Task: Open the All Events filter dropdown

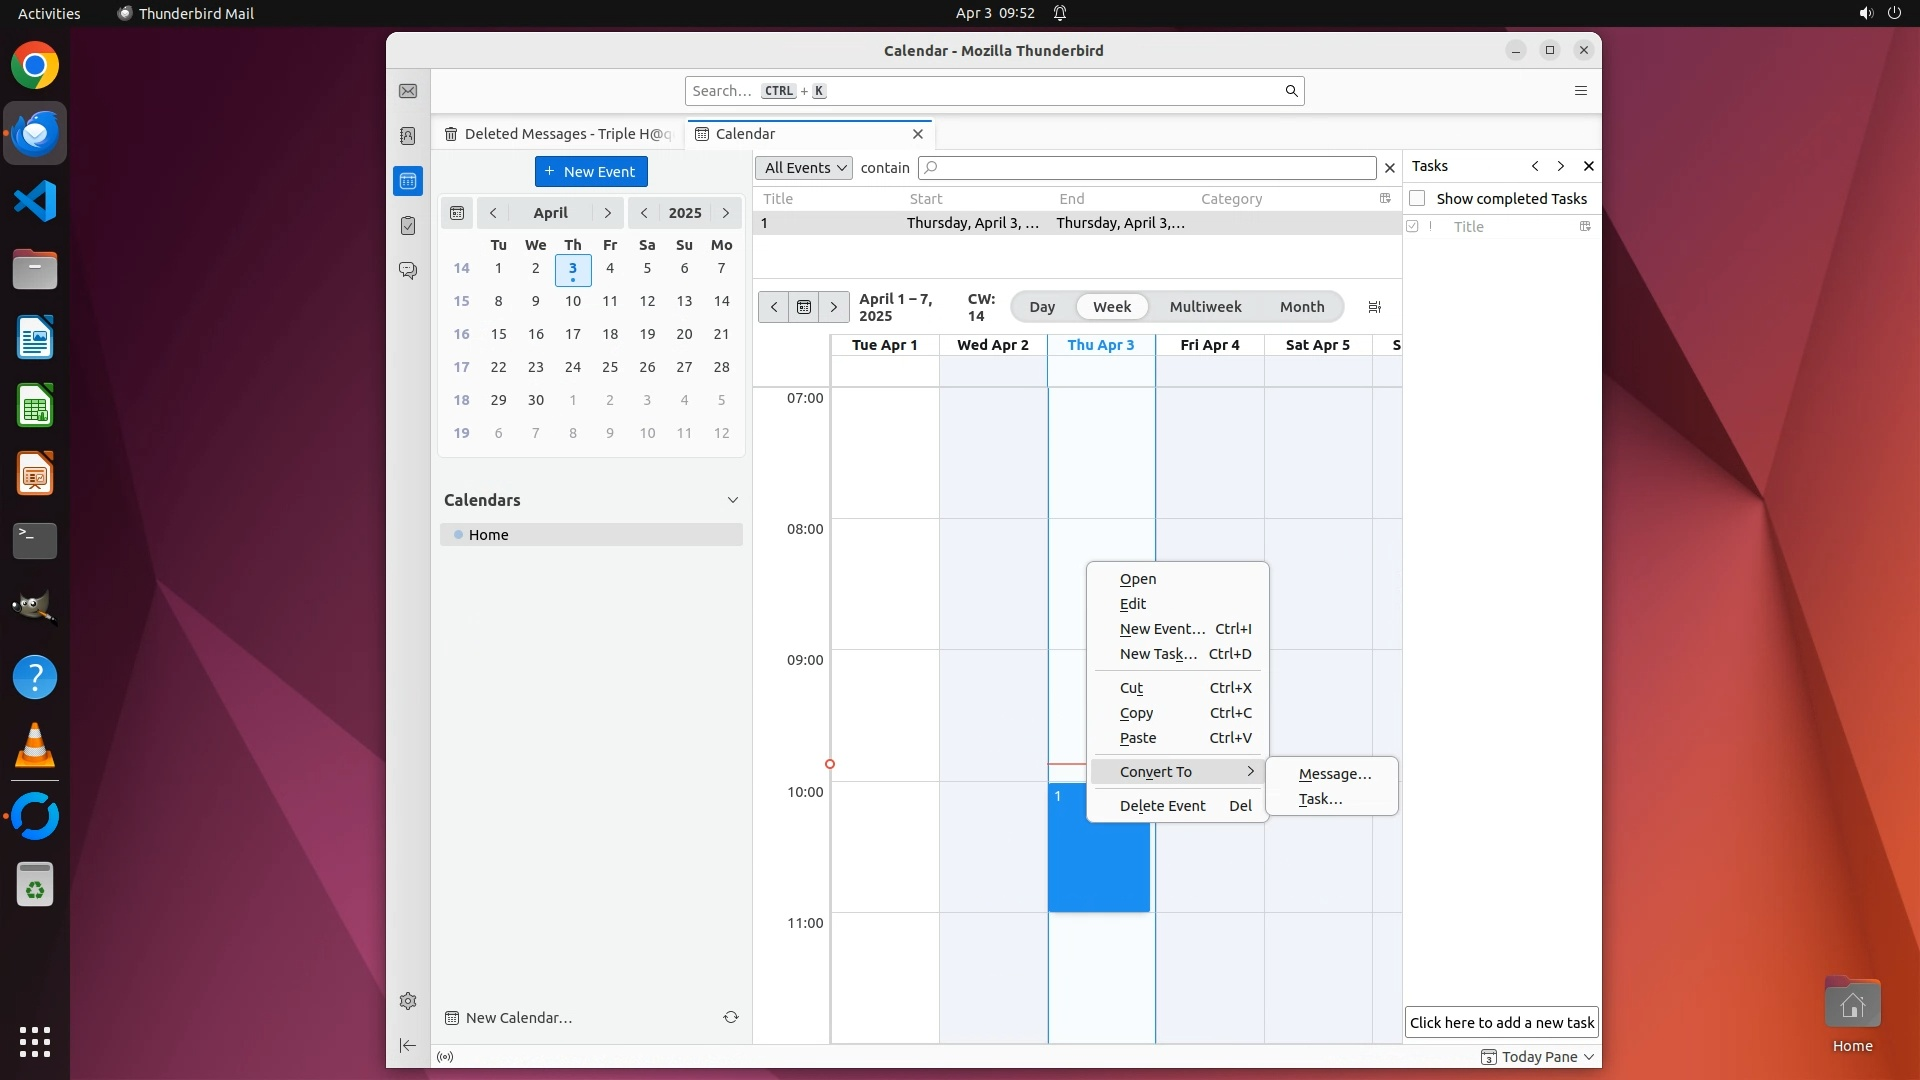Action: pyautogui.click(x=805, y=168)
